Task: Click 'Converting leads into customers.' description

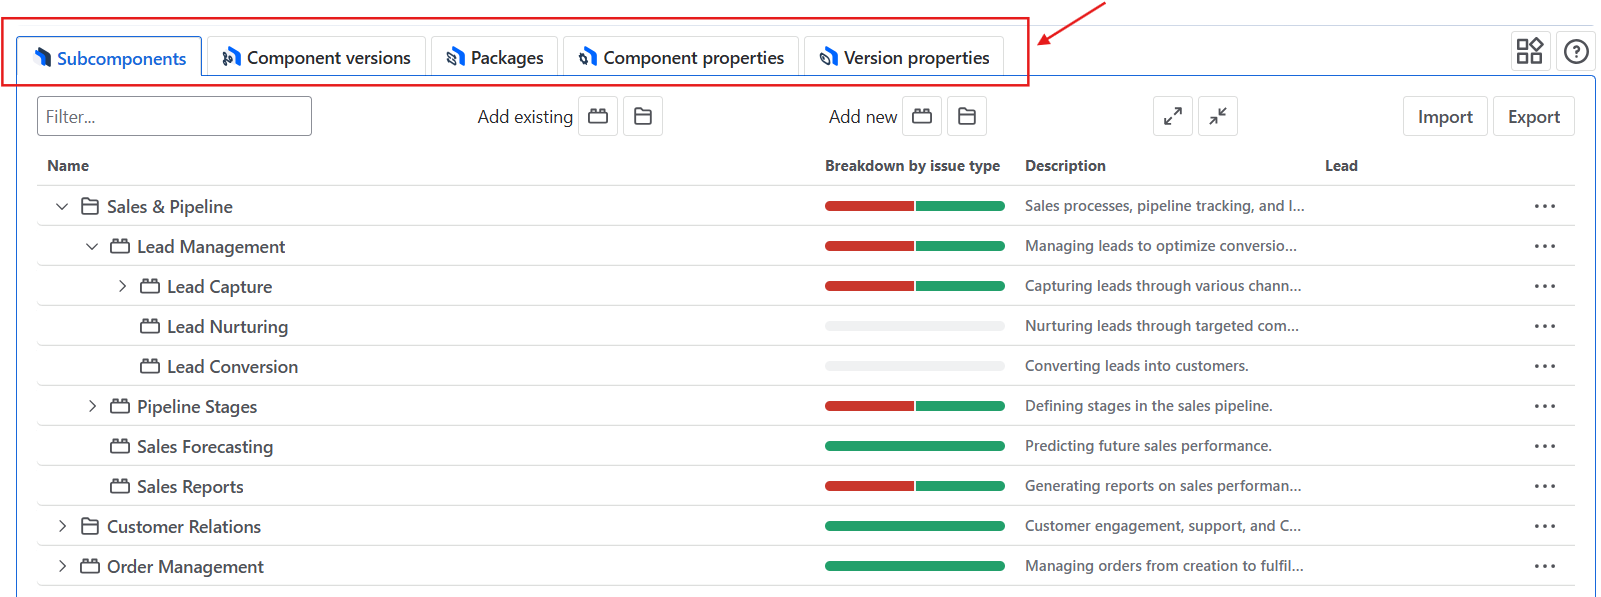Action: point(1136,366)
